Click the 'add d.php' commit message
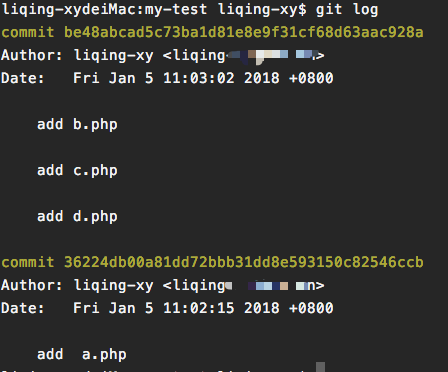The width and height of the screenshot is (448, 372). point(77,217)
